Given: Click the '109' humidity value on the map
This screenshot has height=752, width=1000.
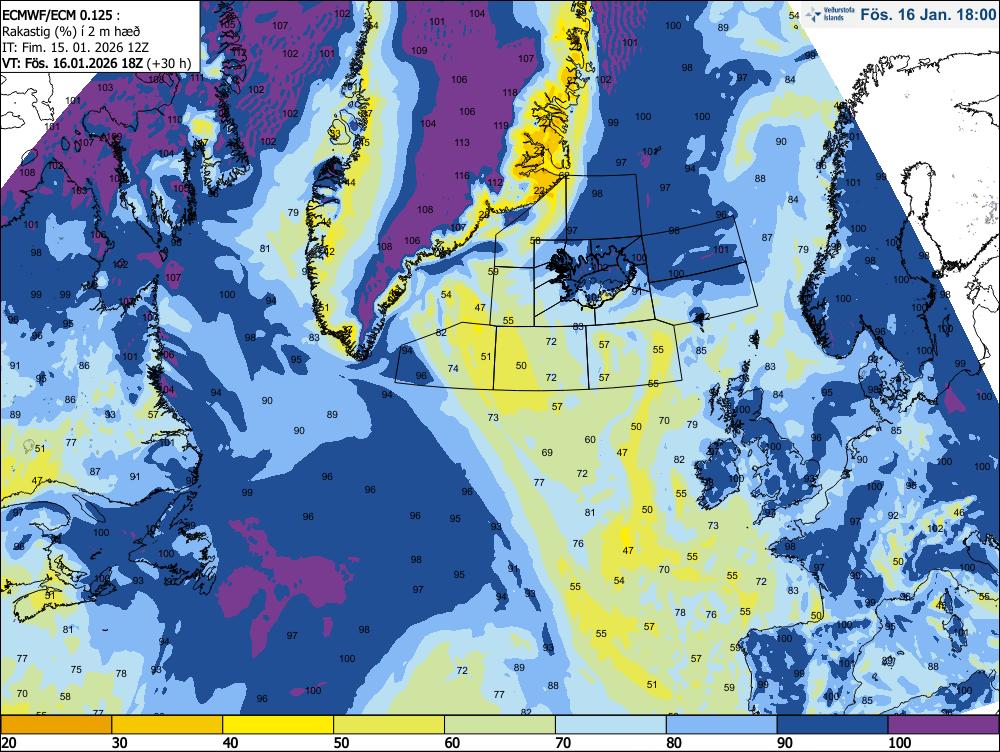Looking at the screenshot, I should (419, 51).
